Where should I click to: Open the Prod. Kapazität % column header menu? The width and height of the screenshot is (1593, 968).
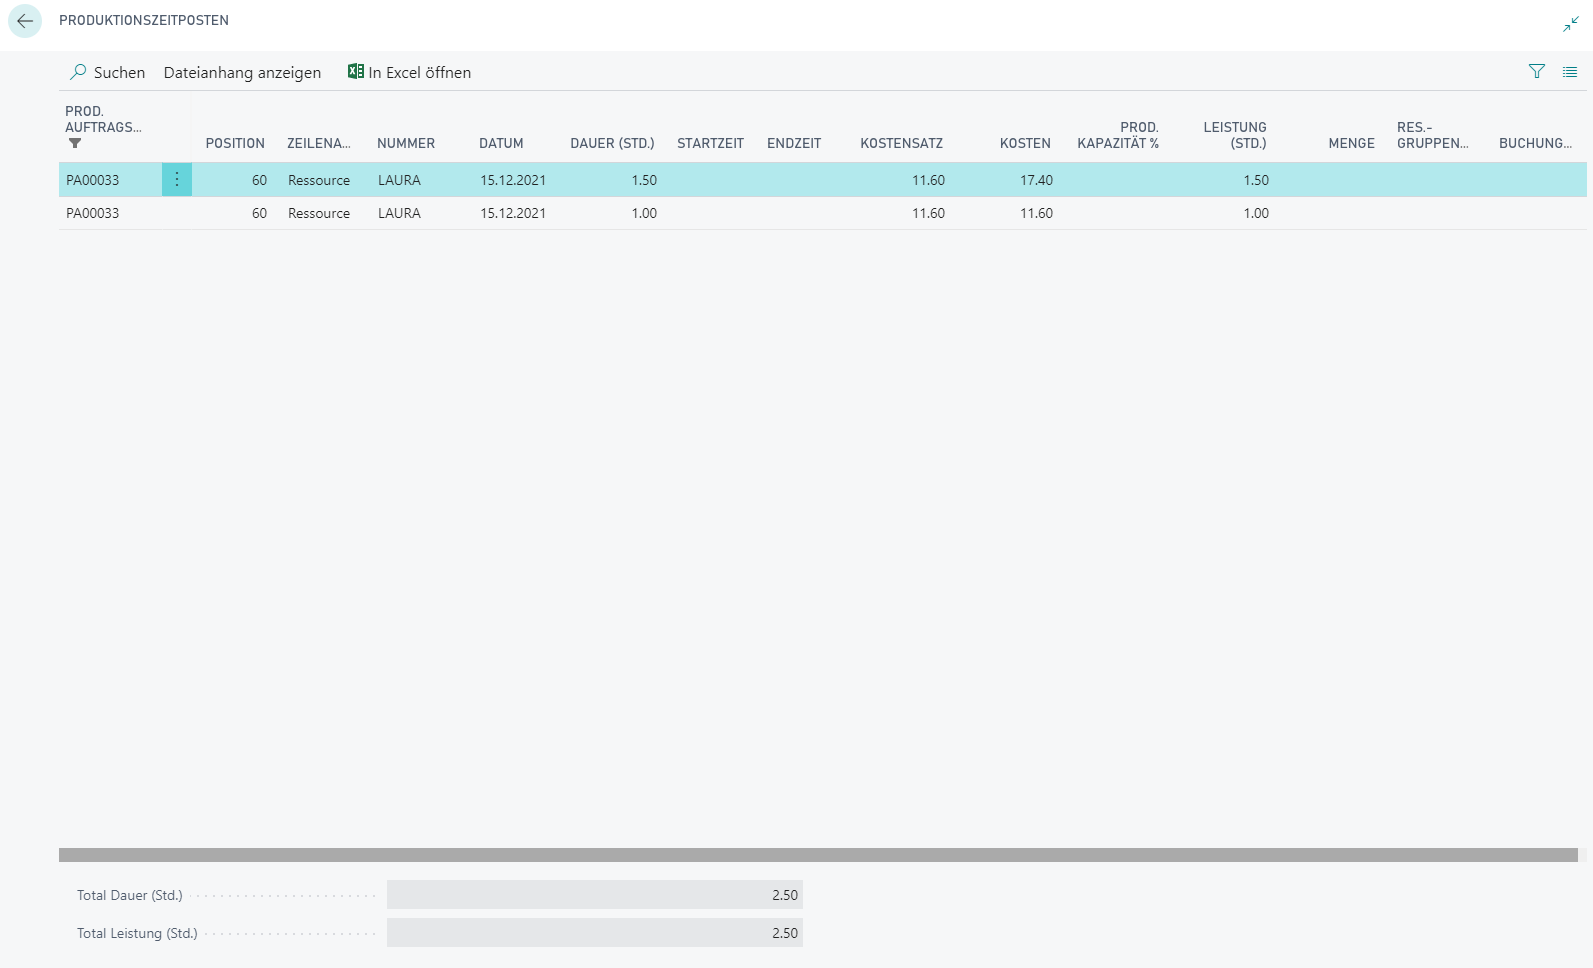point(1118,135)
